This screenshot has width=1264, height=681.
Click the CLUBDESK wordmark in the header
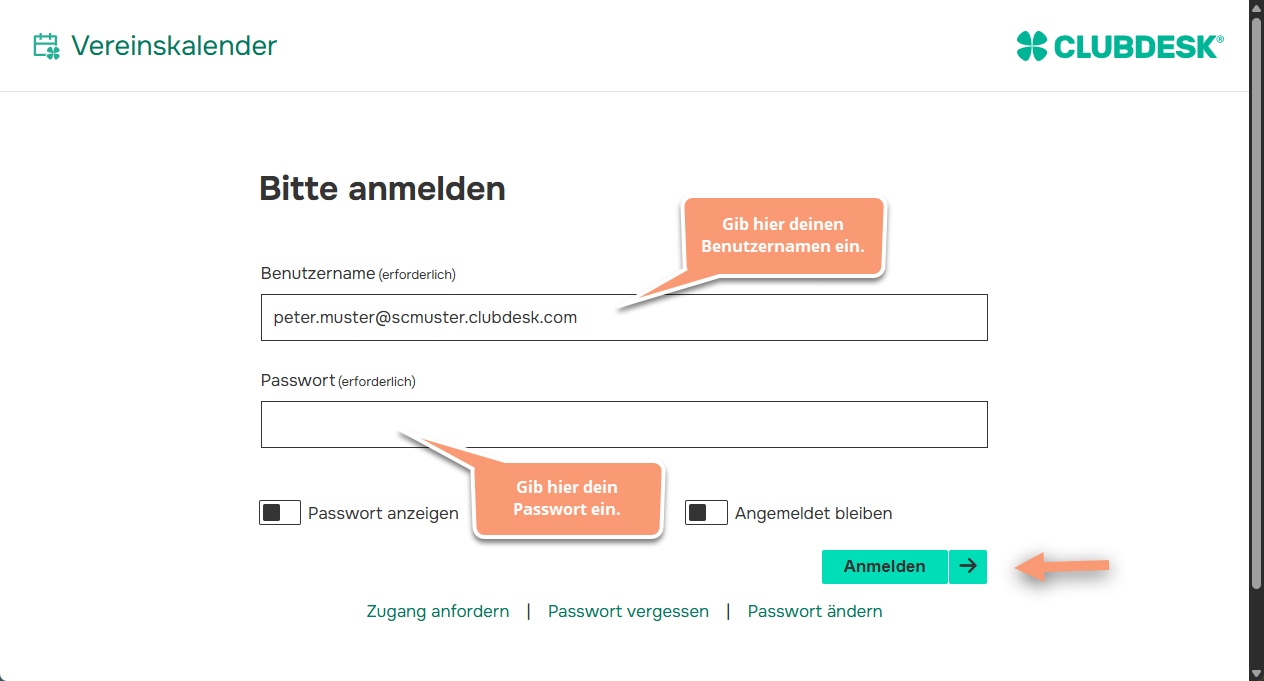tap(1137, 44)
